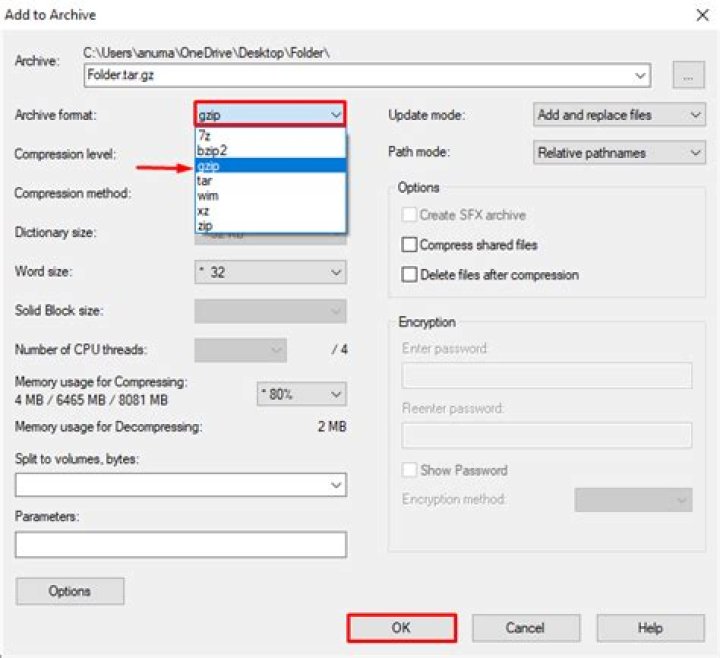Expand the archive name history dropdown

(x=640, y=75)
